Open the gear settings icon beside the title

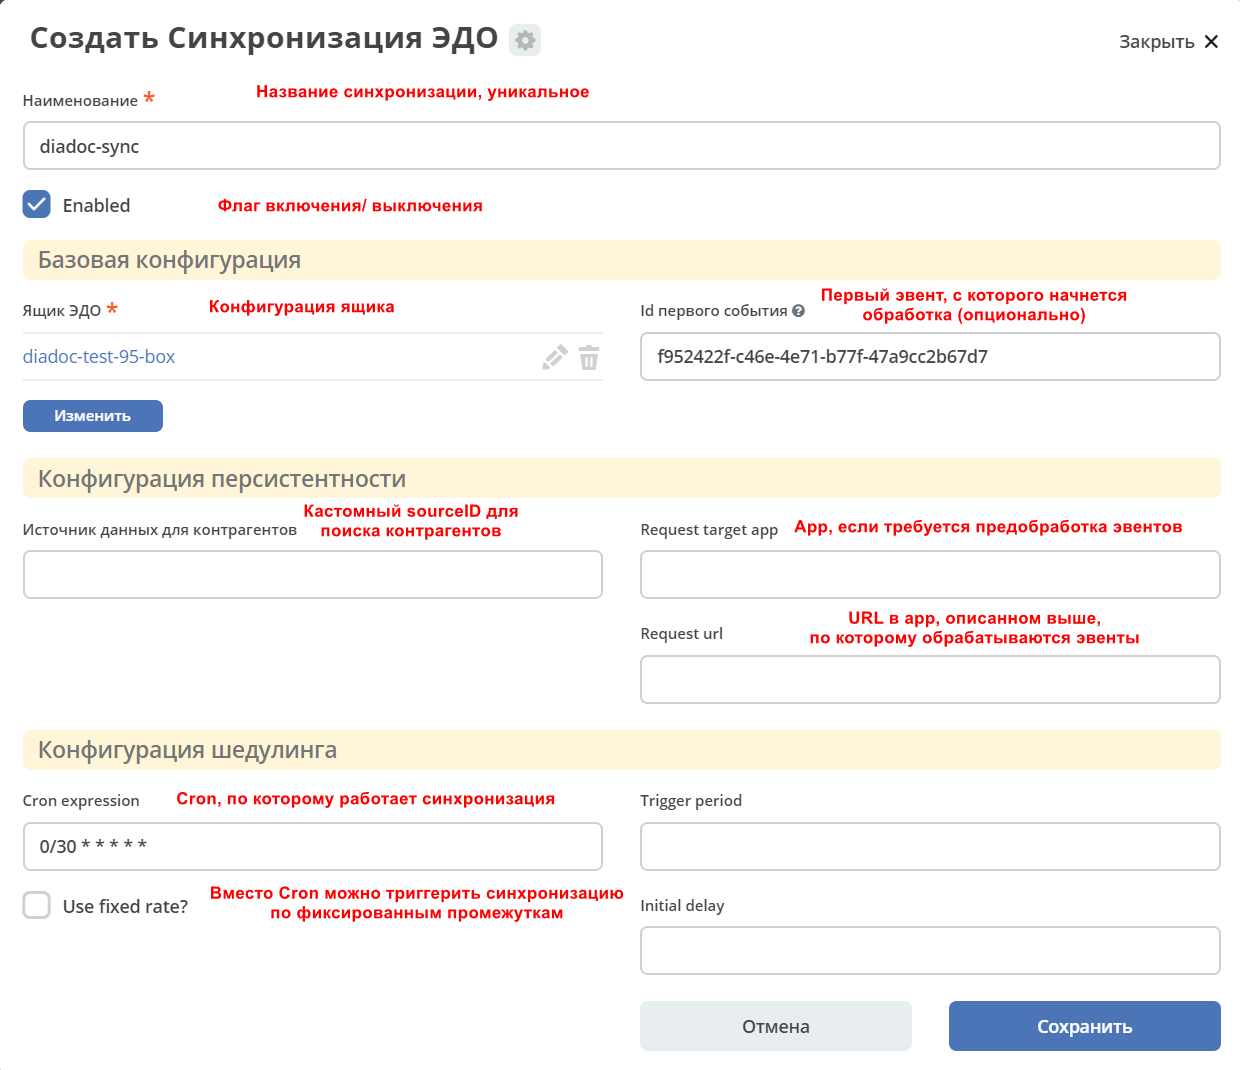pos(525,40)
